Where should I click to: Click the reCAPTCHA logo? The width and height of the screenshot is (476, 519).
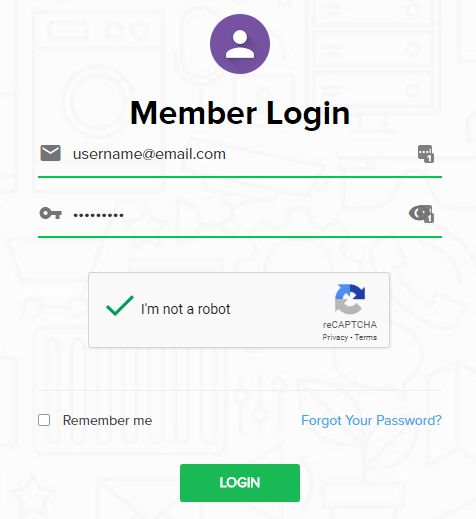pos(350,299)
